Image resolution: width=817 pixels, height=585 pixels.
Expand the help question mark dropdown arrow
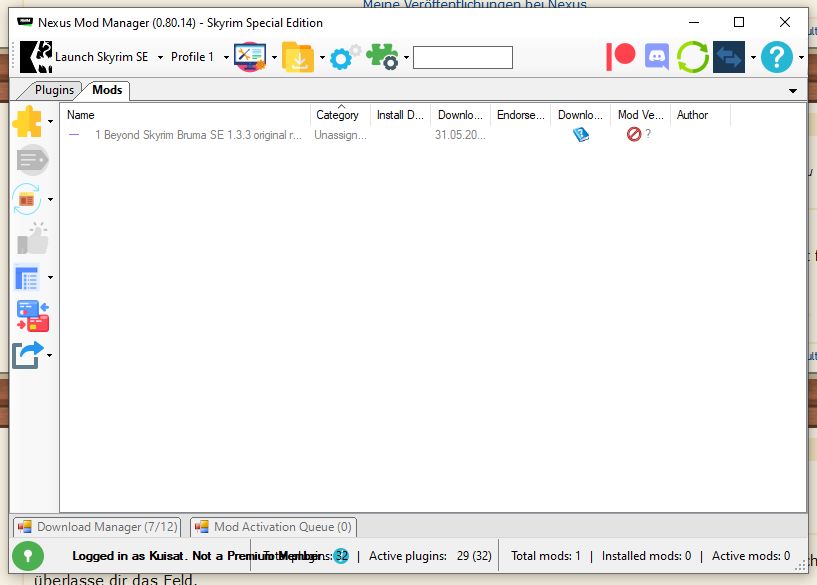(801, 57)
